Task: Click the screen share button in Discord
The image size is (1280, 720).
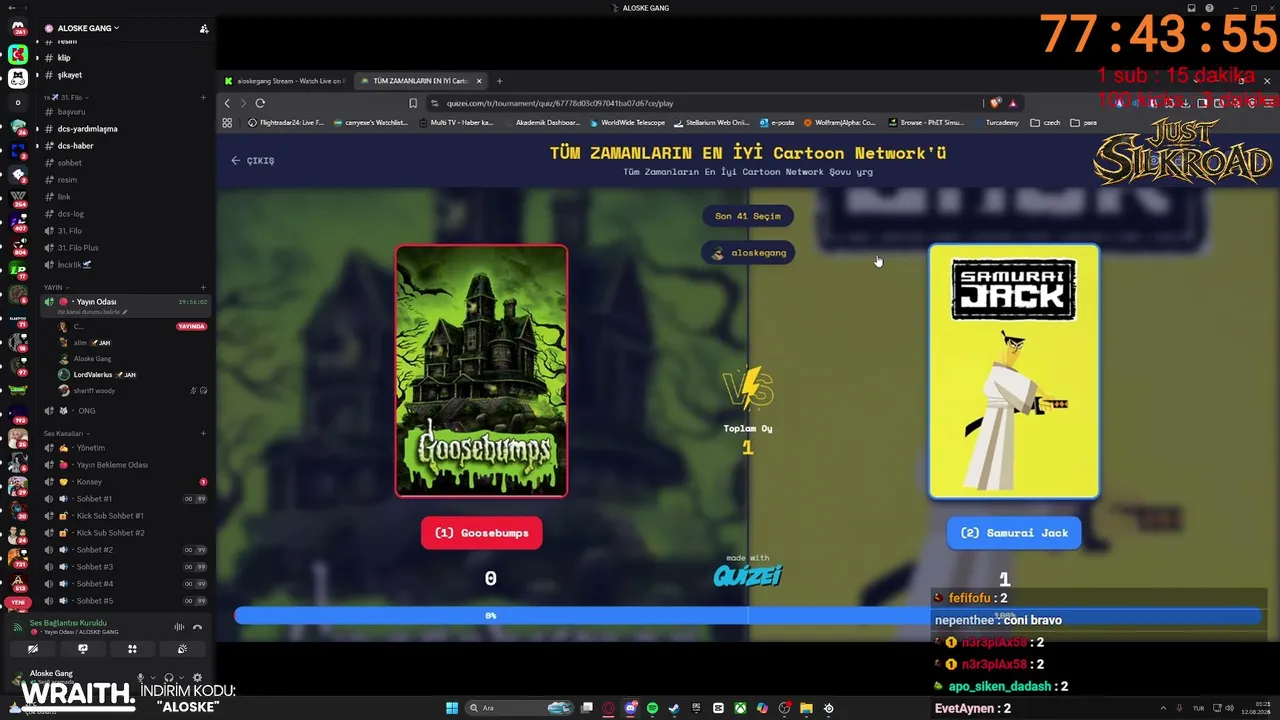Action: 83,649
